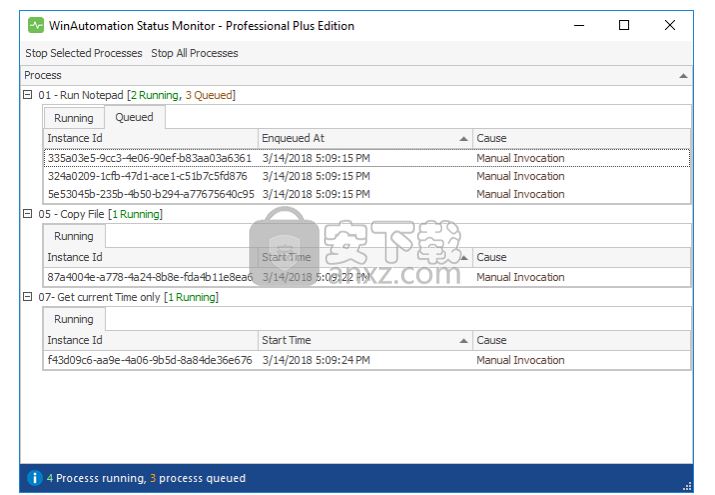Image resolution: width=715 pixels, height=495 pixels.
Task: Minimize the Status Monitor window
Action: (579, 26)
